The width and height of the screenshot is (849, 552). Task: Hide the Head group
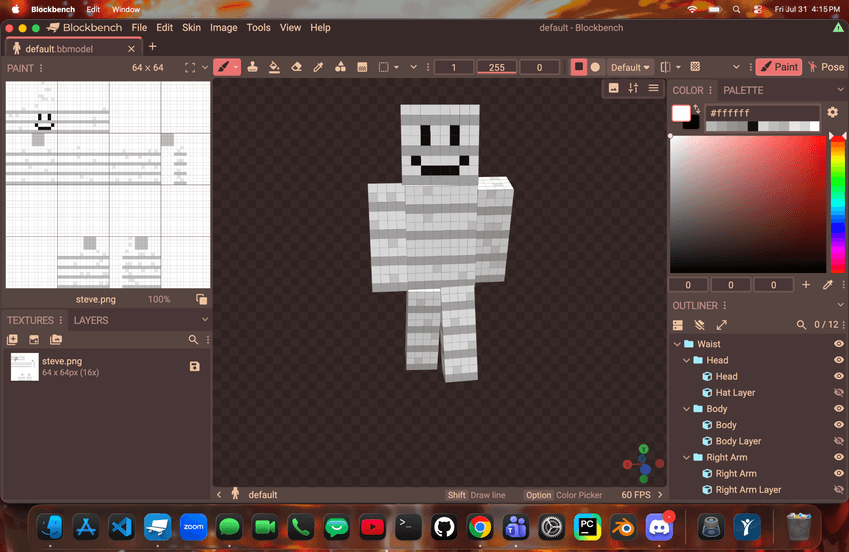pos(839,360)
